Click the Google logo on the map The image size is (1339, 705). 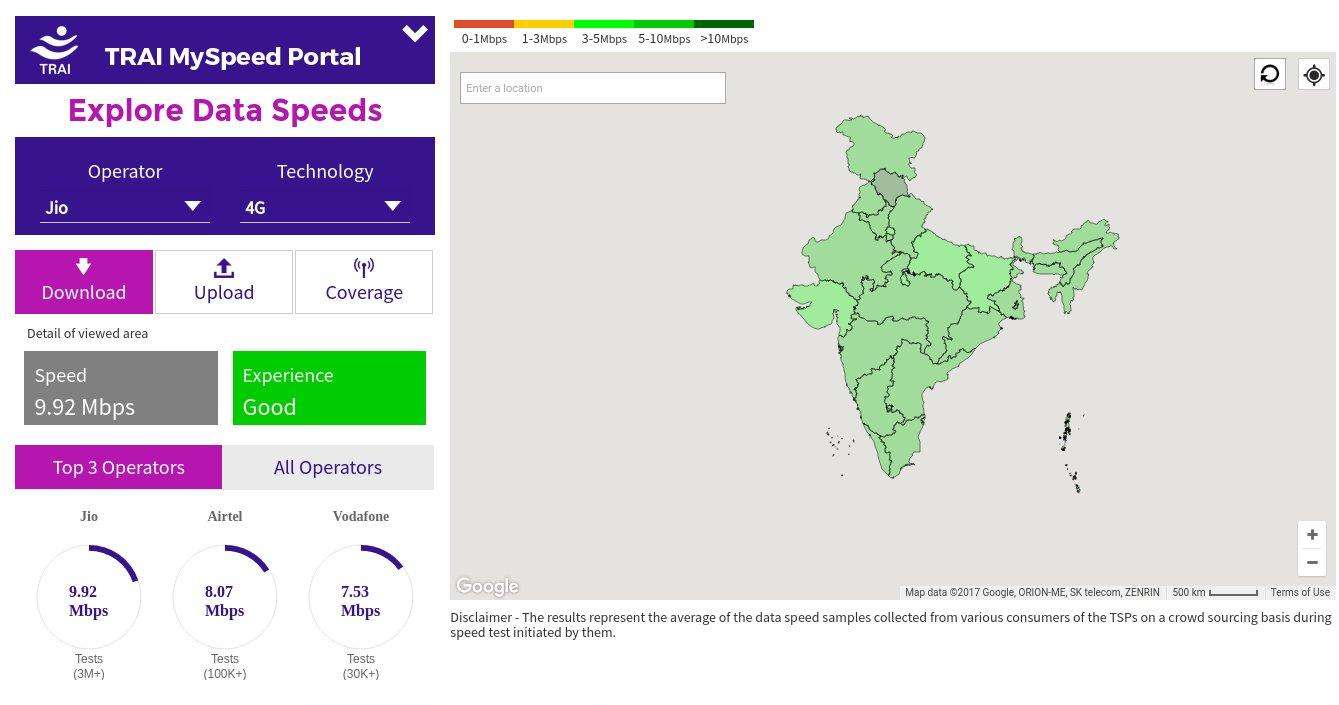point(487,587)
